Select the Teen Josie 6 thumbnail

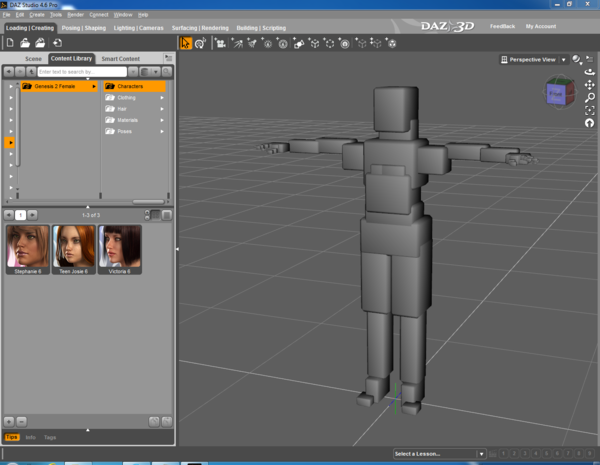[x=73, y=250]
